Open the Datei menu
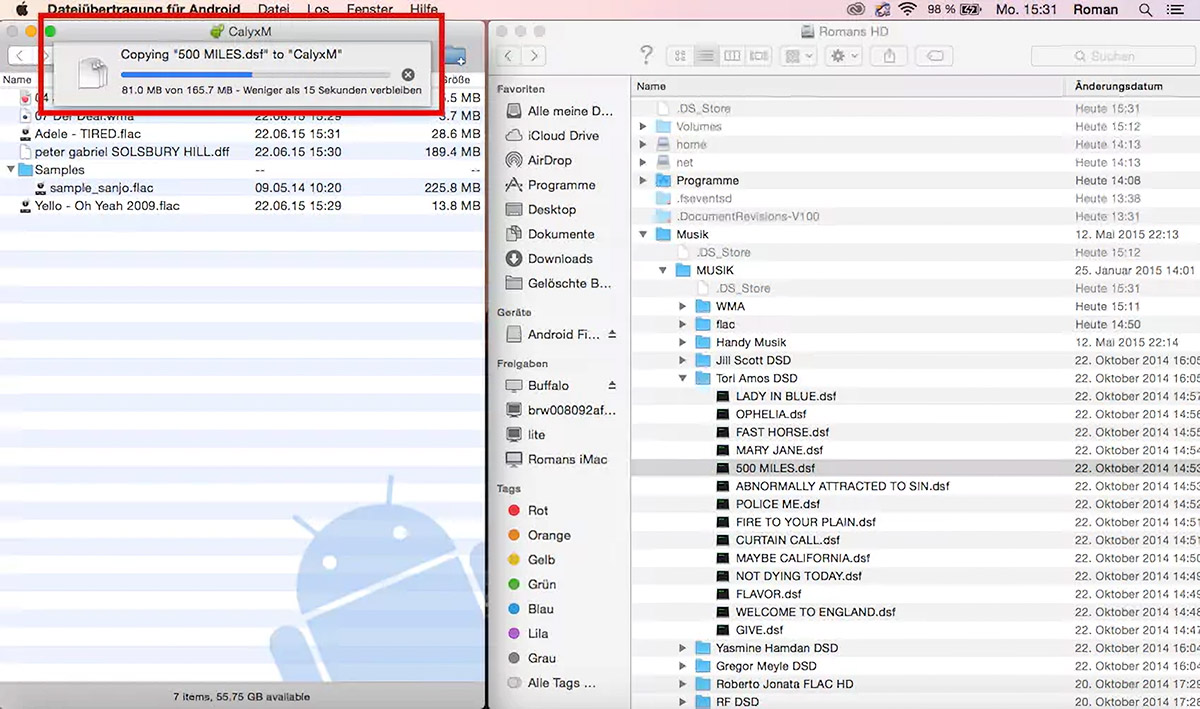This screenshot has width=1200, height=709. 274,9
